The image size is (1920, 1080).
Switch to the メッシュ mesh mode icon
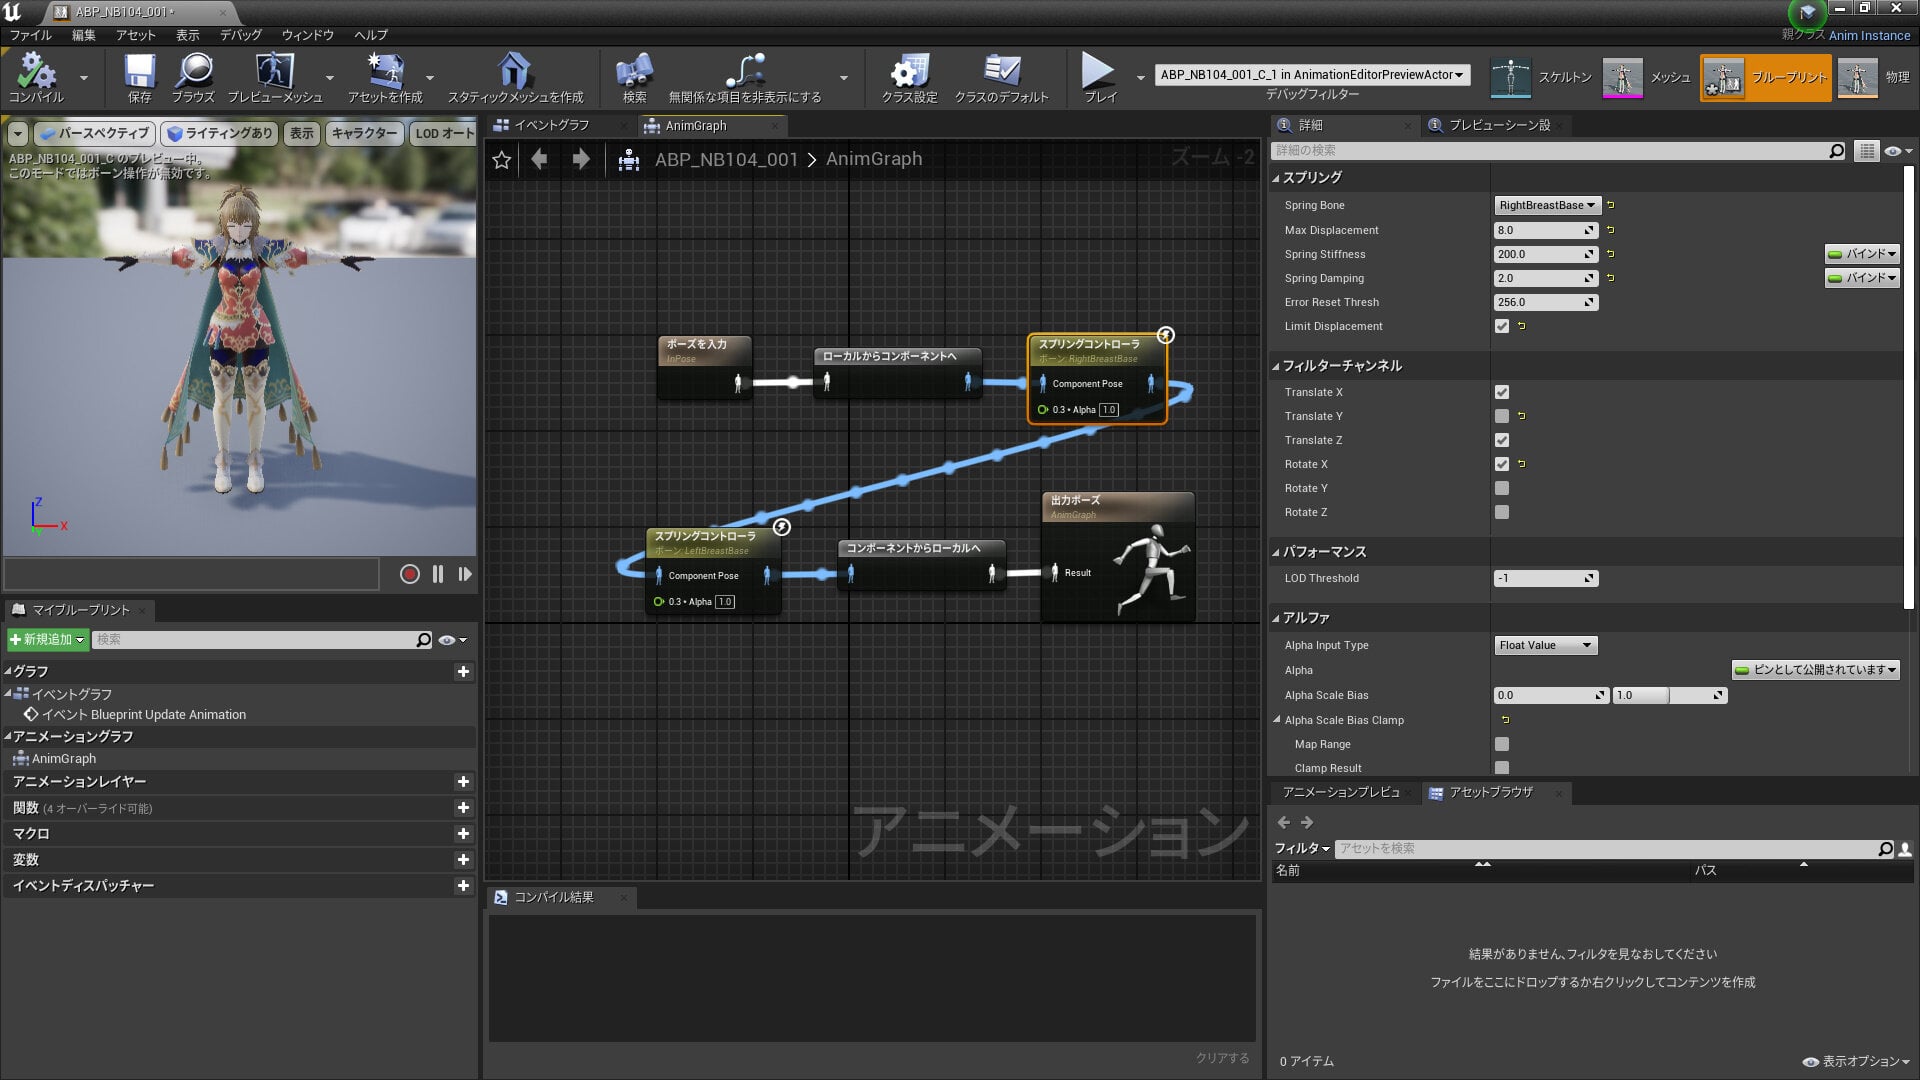coord(1622,77)
